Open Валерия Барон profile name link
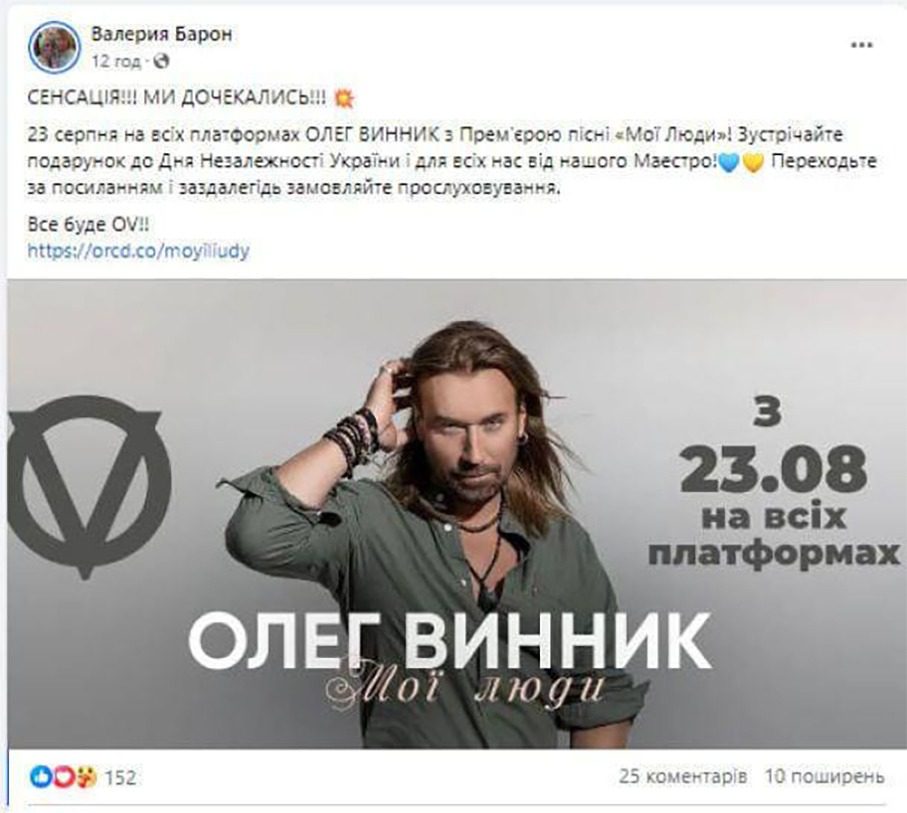This screenshot has height=813, width=907. point(162,34)
